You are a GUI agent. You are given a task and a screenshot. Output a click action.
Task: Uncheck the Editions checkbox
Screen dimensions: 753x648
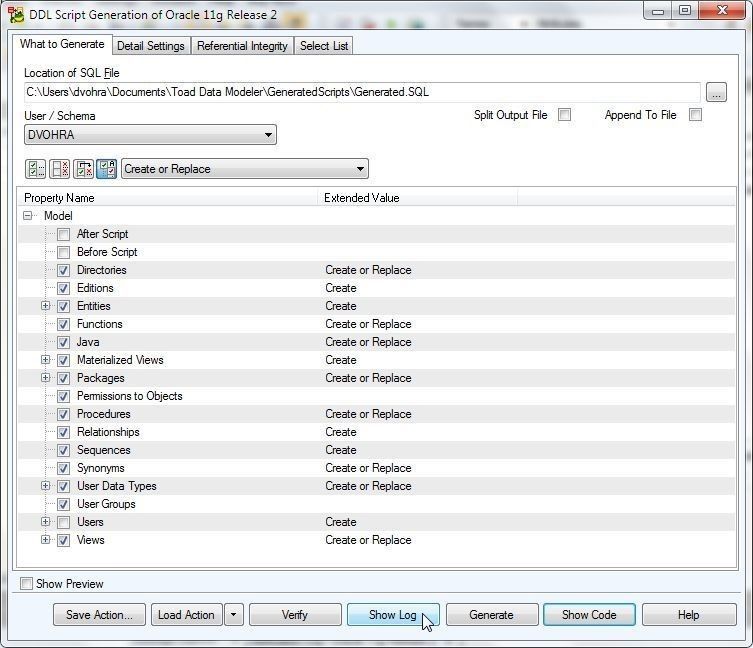coord(63,288)
